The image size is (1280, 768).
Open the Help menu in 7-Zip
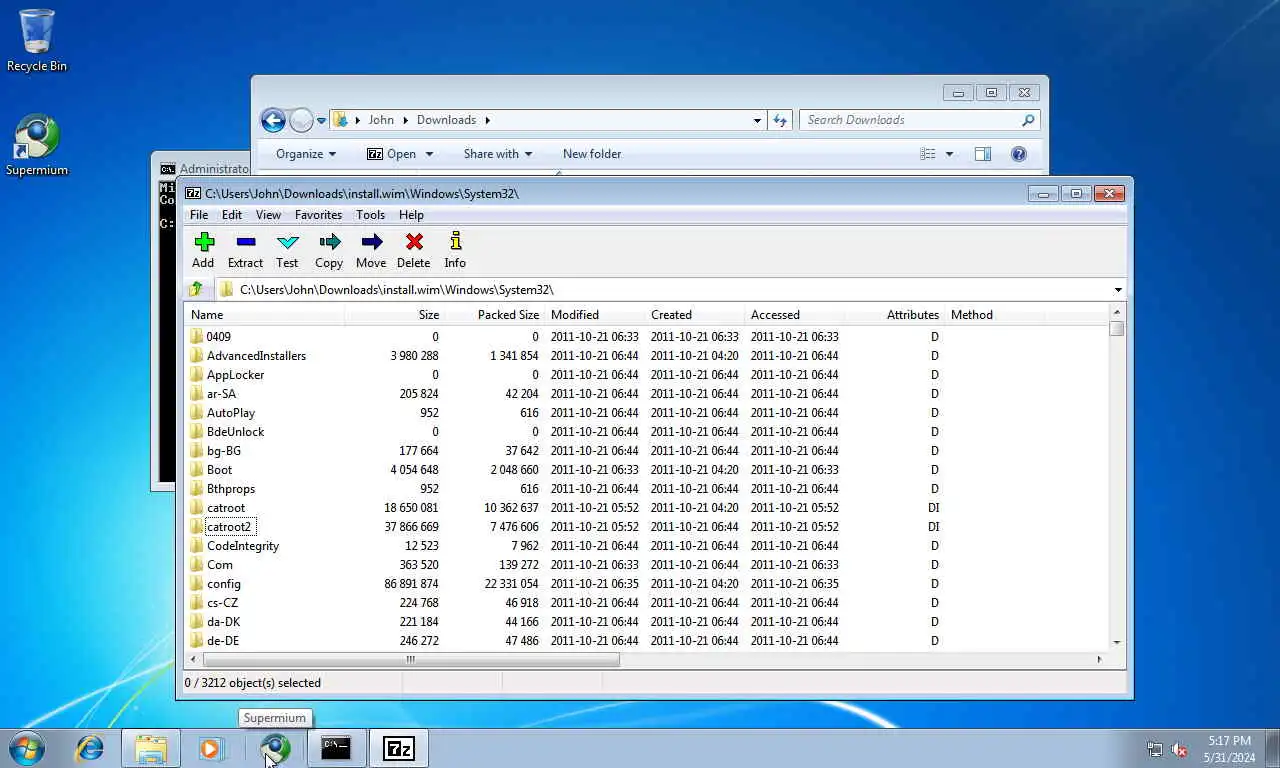click(411, 215)
